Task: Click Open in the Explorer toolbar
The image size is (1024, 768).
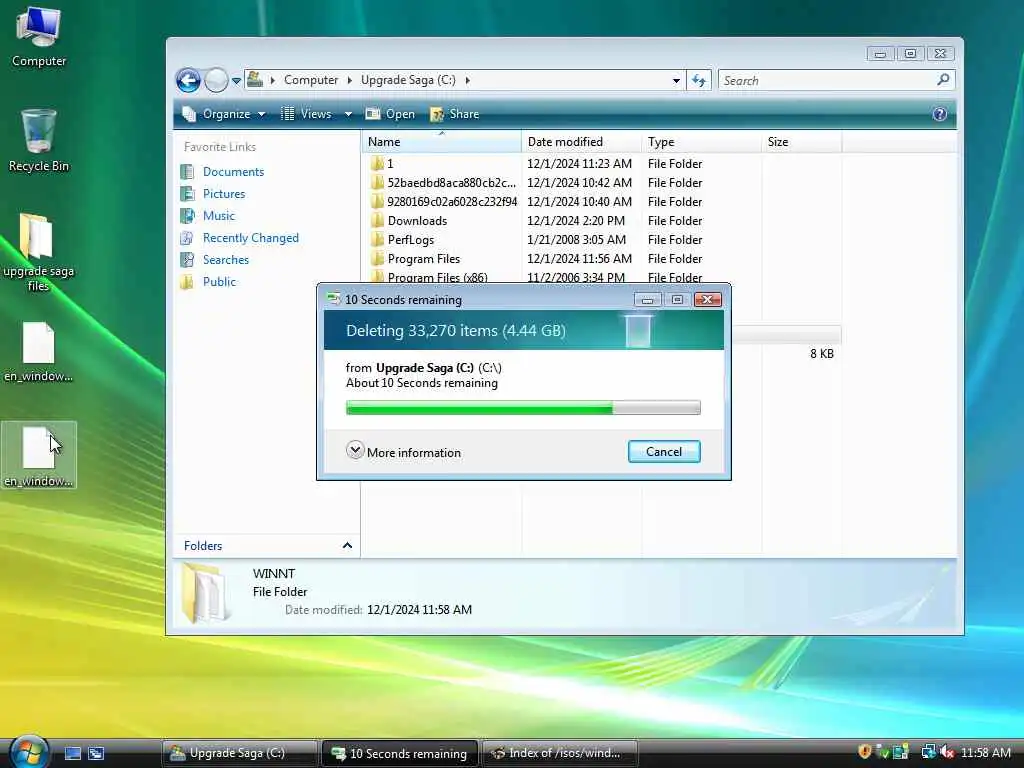Action: tap(390, 114)
